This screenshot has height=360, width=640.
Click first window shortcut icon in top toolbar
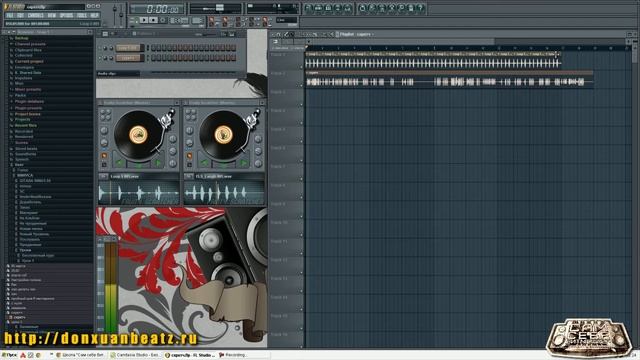click(x=308, y=9)
